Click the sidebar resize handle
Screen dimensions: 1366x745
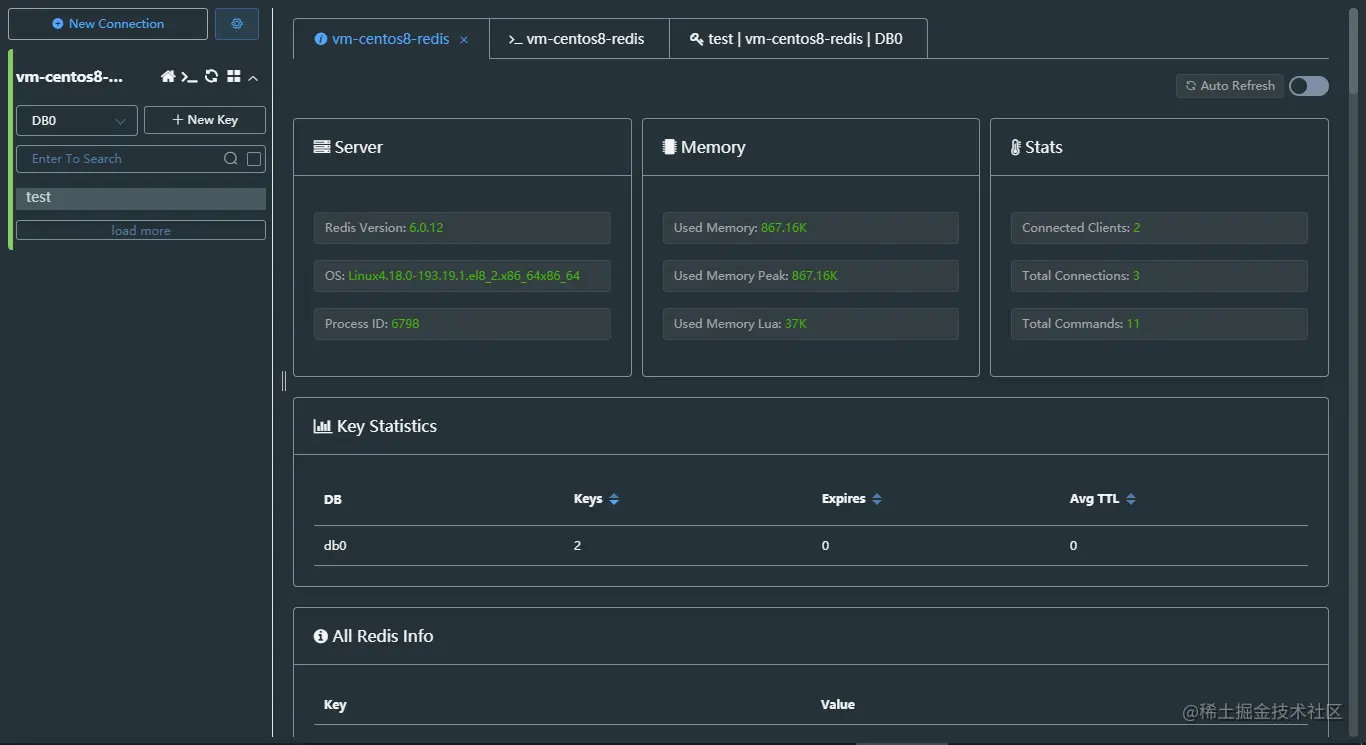click(x=284, y=380)
